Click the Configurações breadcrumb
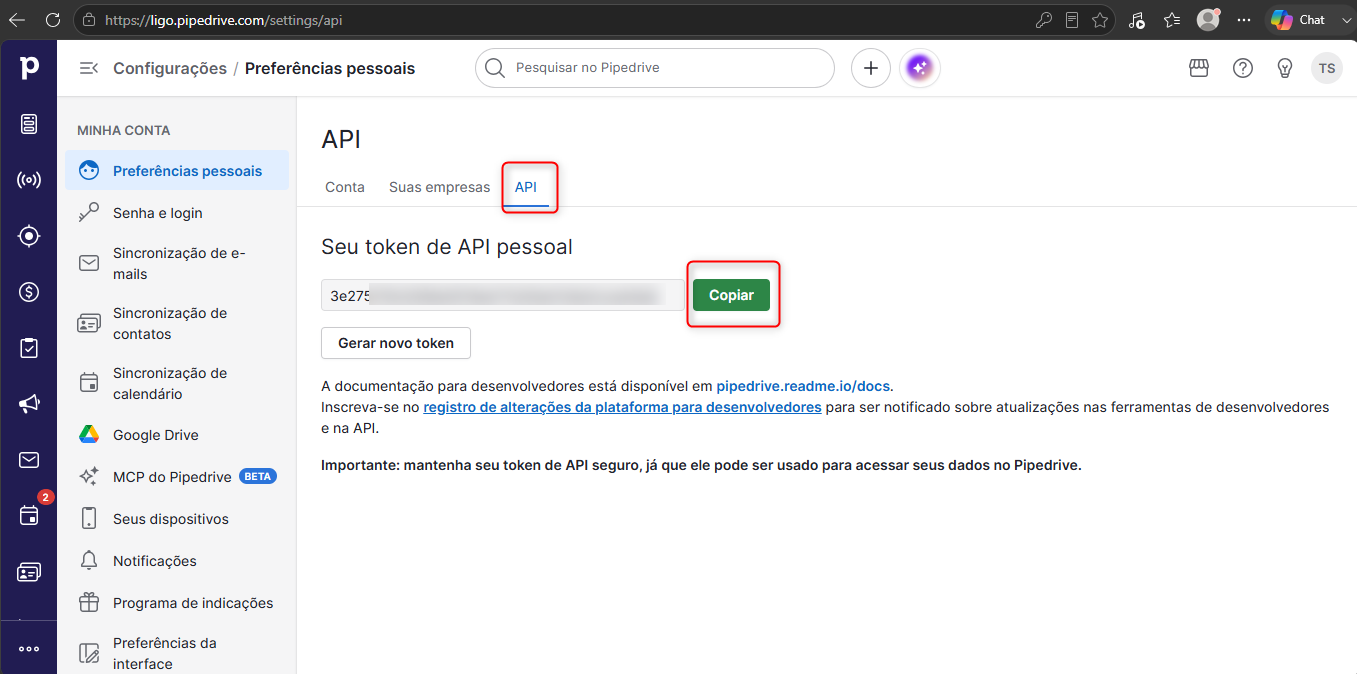This screenshot has width=1357, height=674. click(170, 68)
